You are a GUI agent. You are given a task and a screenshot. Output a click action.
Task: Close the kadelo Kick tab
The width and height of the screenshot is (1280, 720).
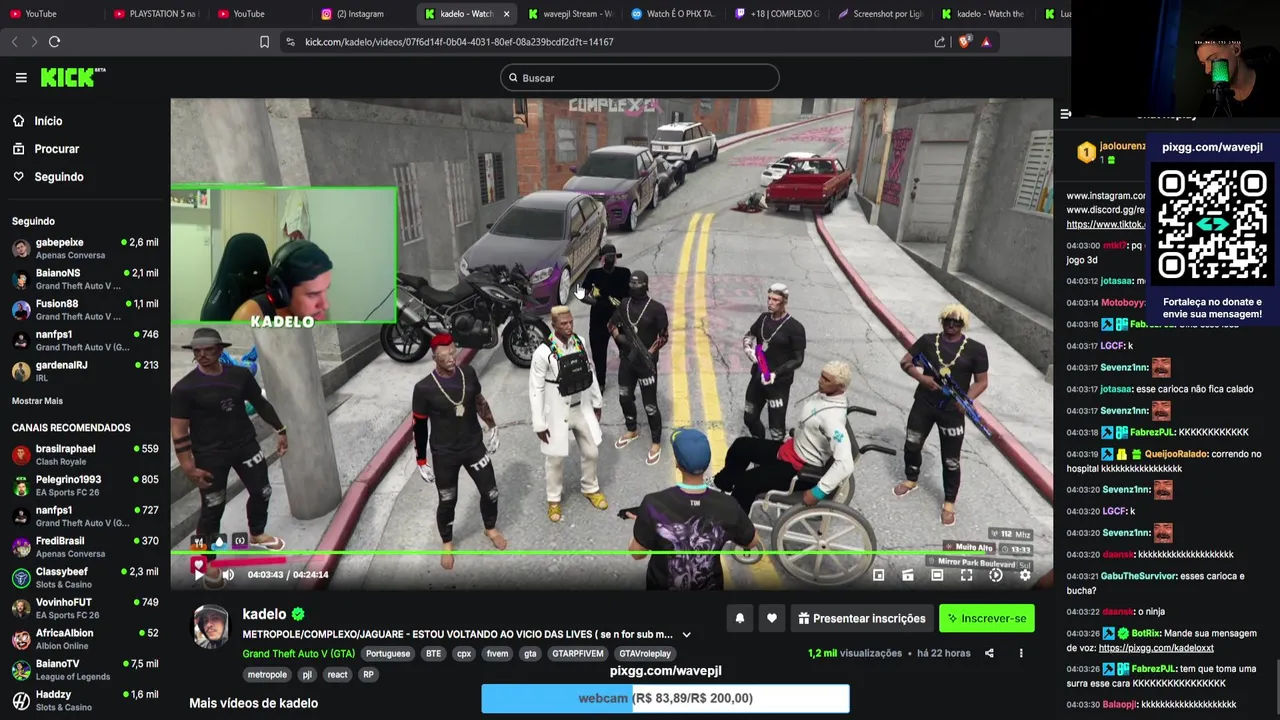(506, 14)
